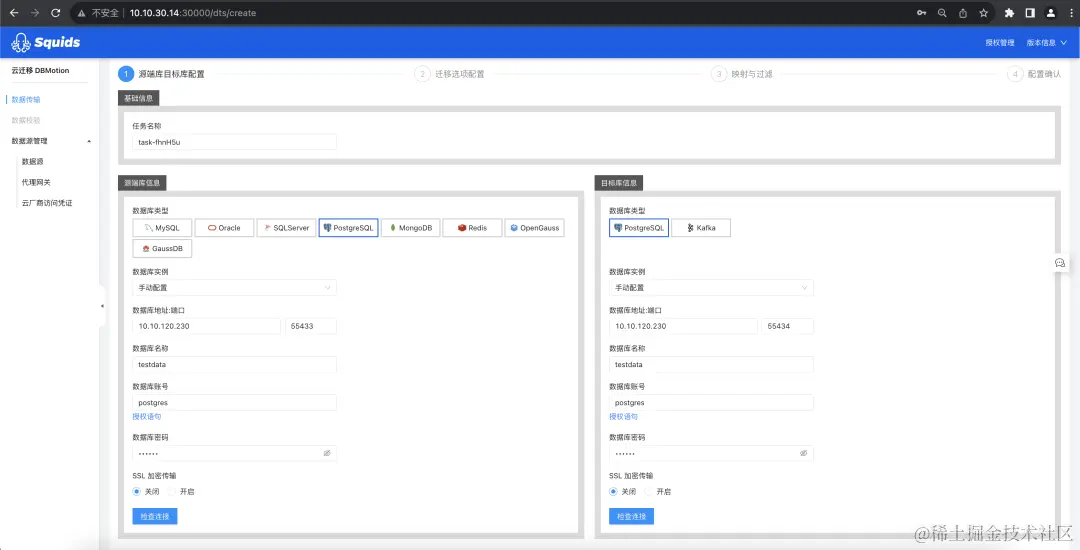Click the share page icon
Image resolution: width=1080 pixels, height=550 pixels.
(x=963, y=12)
